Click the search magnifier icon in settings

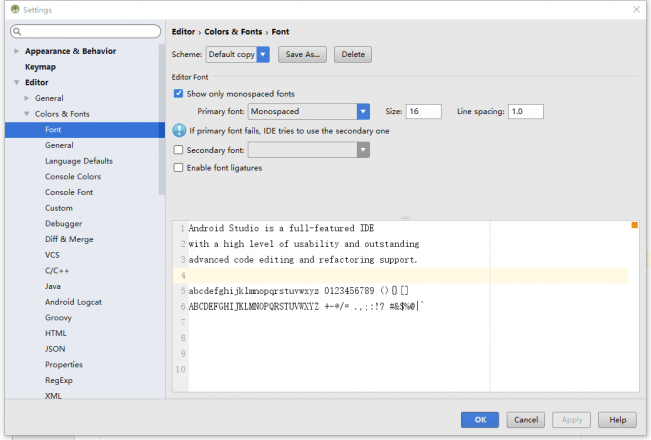(x=17, y=31)
